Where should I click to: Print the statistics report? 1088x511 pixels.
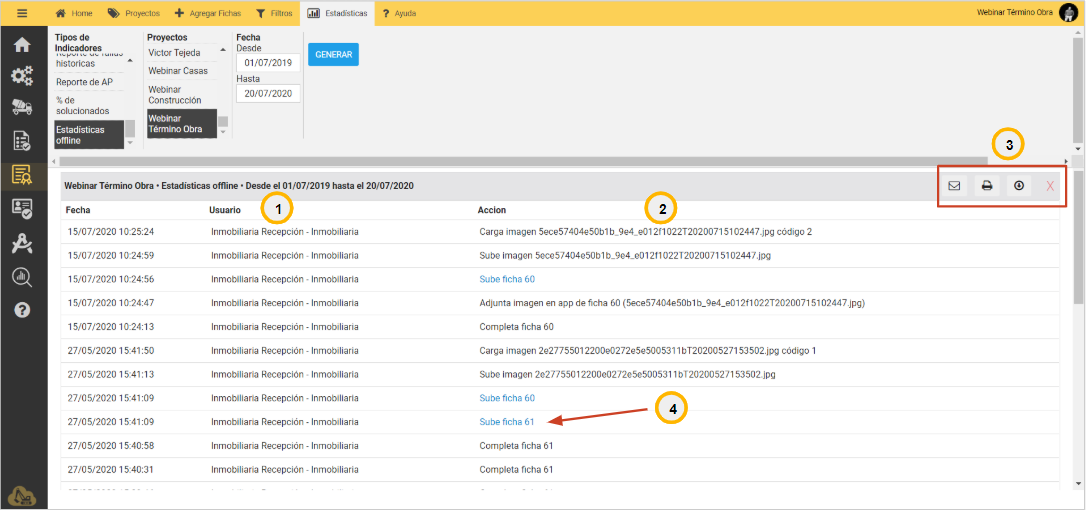pos(986,185)
